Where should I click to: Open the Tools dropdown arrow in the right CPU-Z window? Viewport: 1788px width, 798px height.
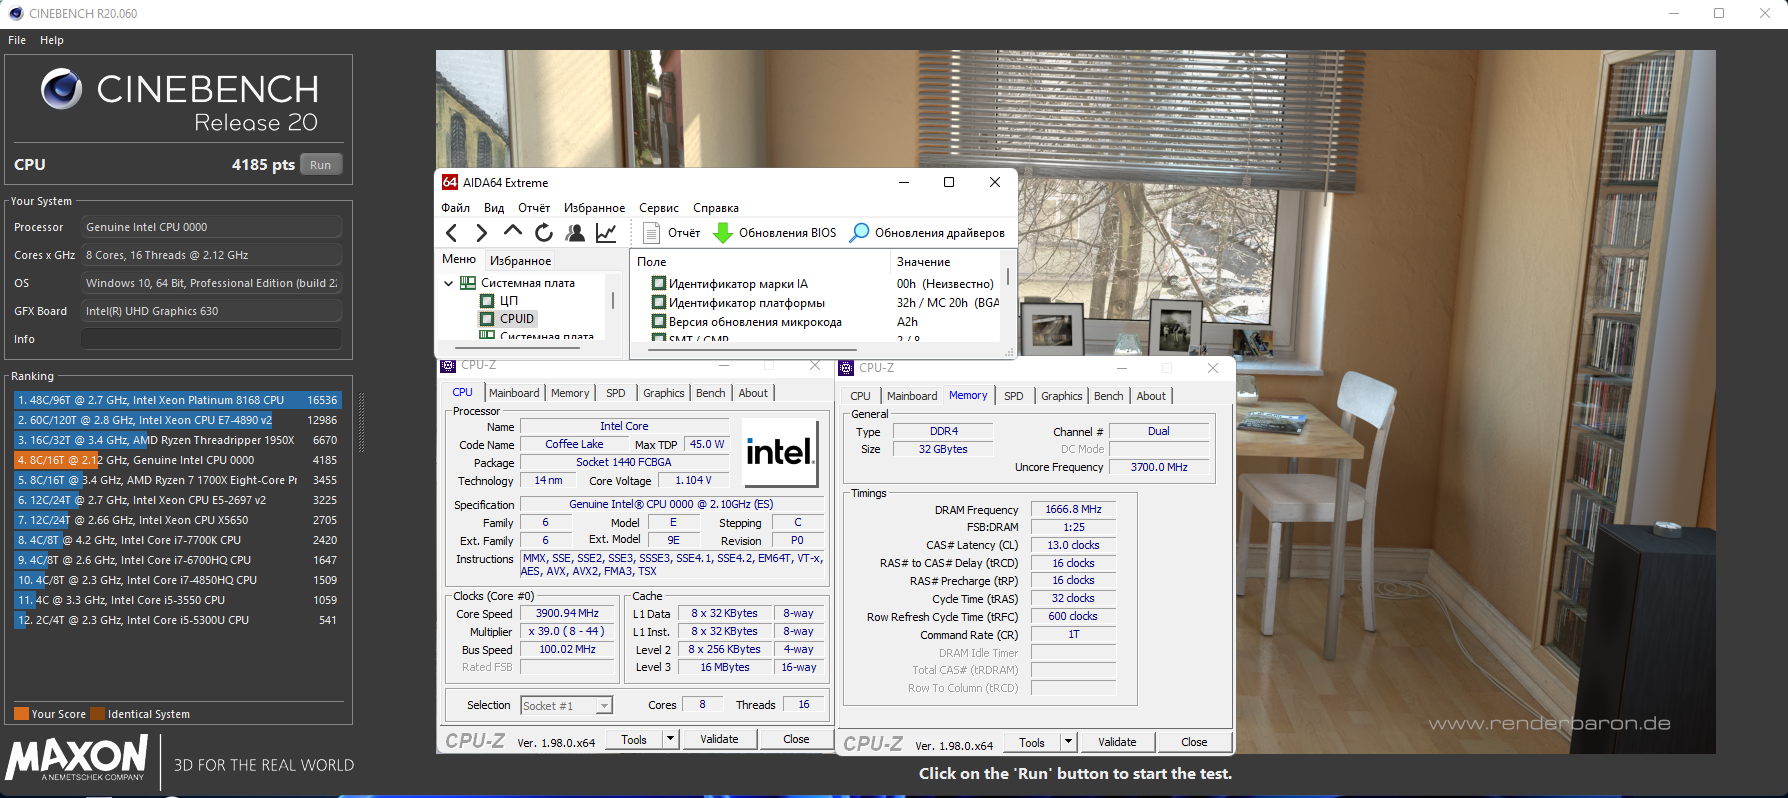[x=1068, y=742]
